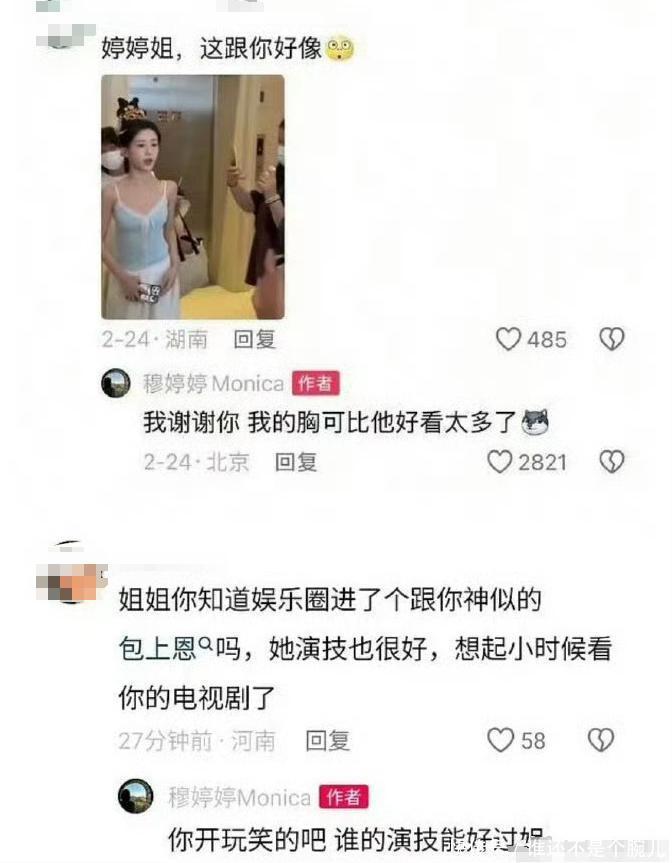Tap the blurred avatar of 河南 commenter

click(x=72, y=582)
